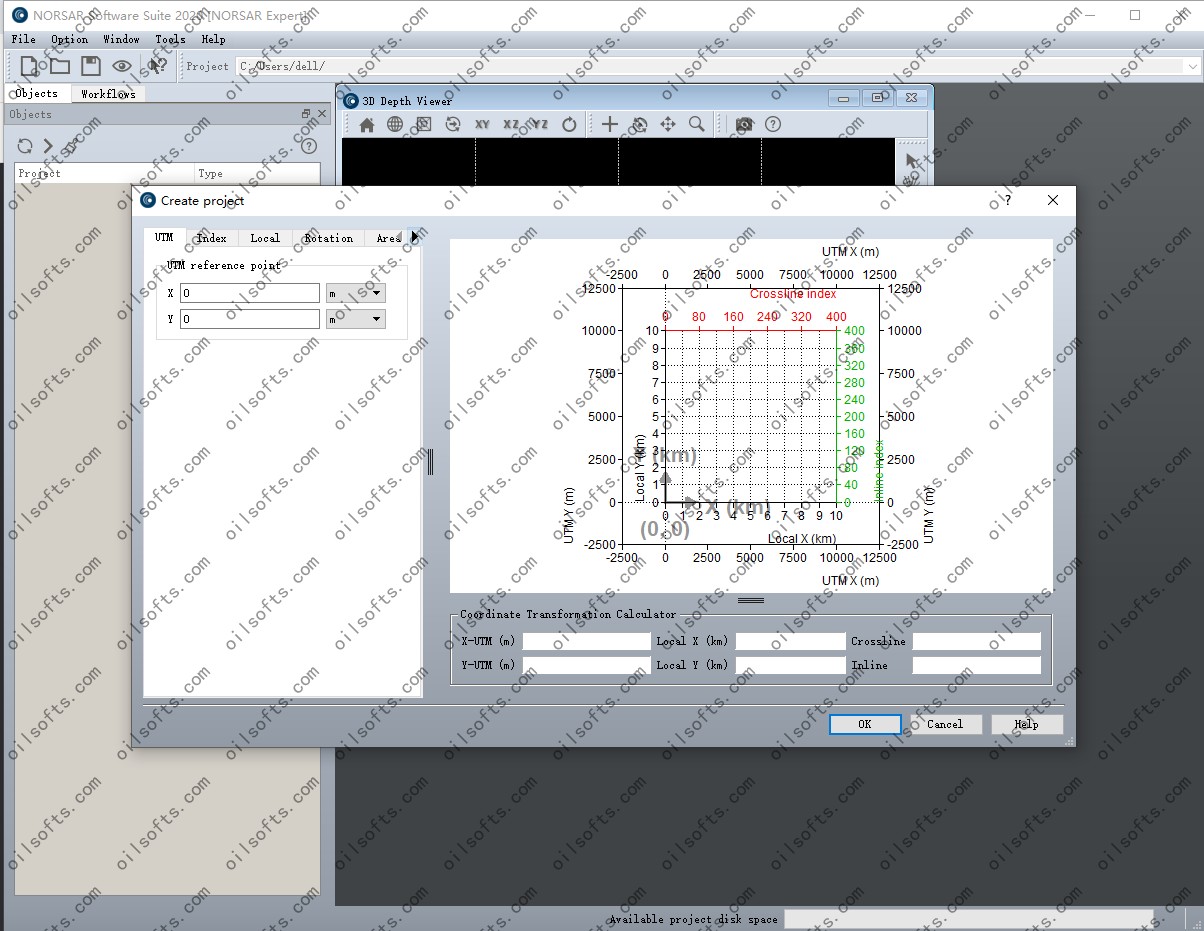This screenshot has width=1204, height=931.
Task: Select the Rotation tab in Create project
Action: (329, 238)
